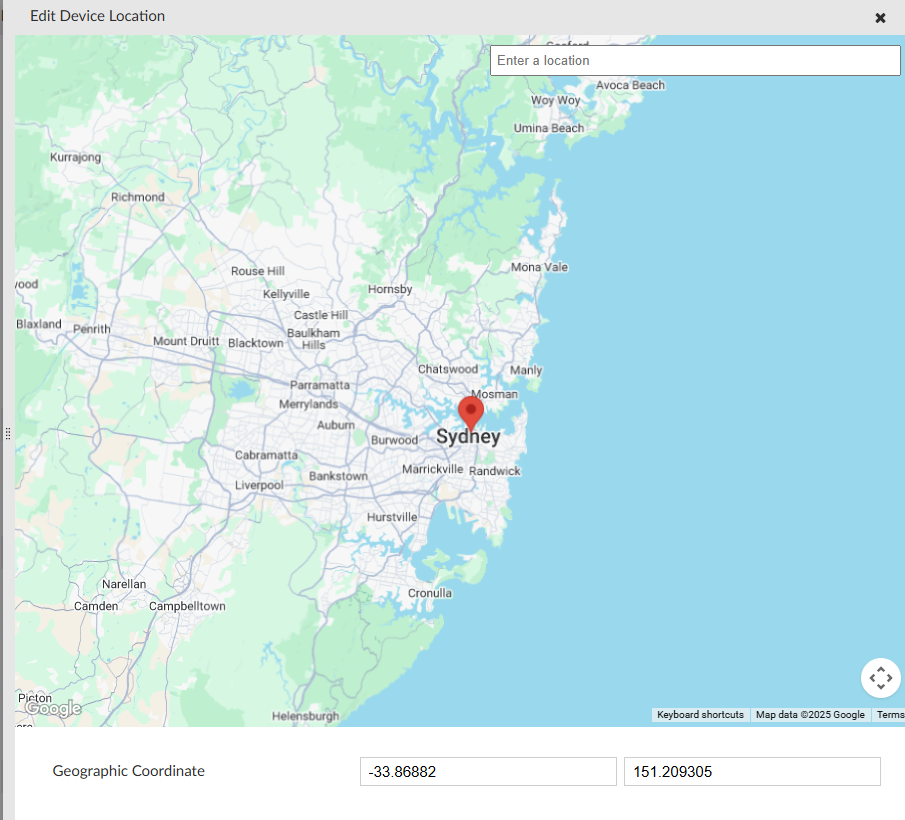Click the longitude field showing 151.209305

[752, 772]
